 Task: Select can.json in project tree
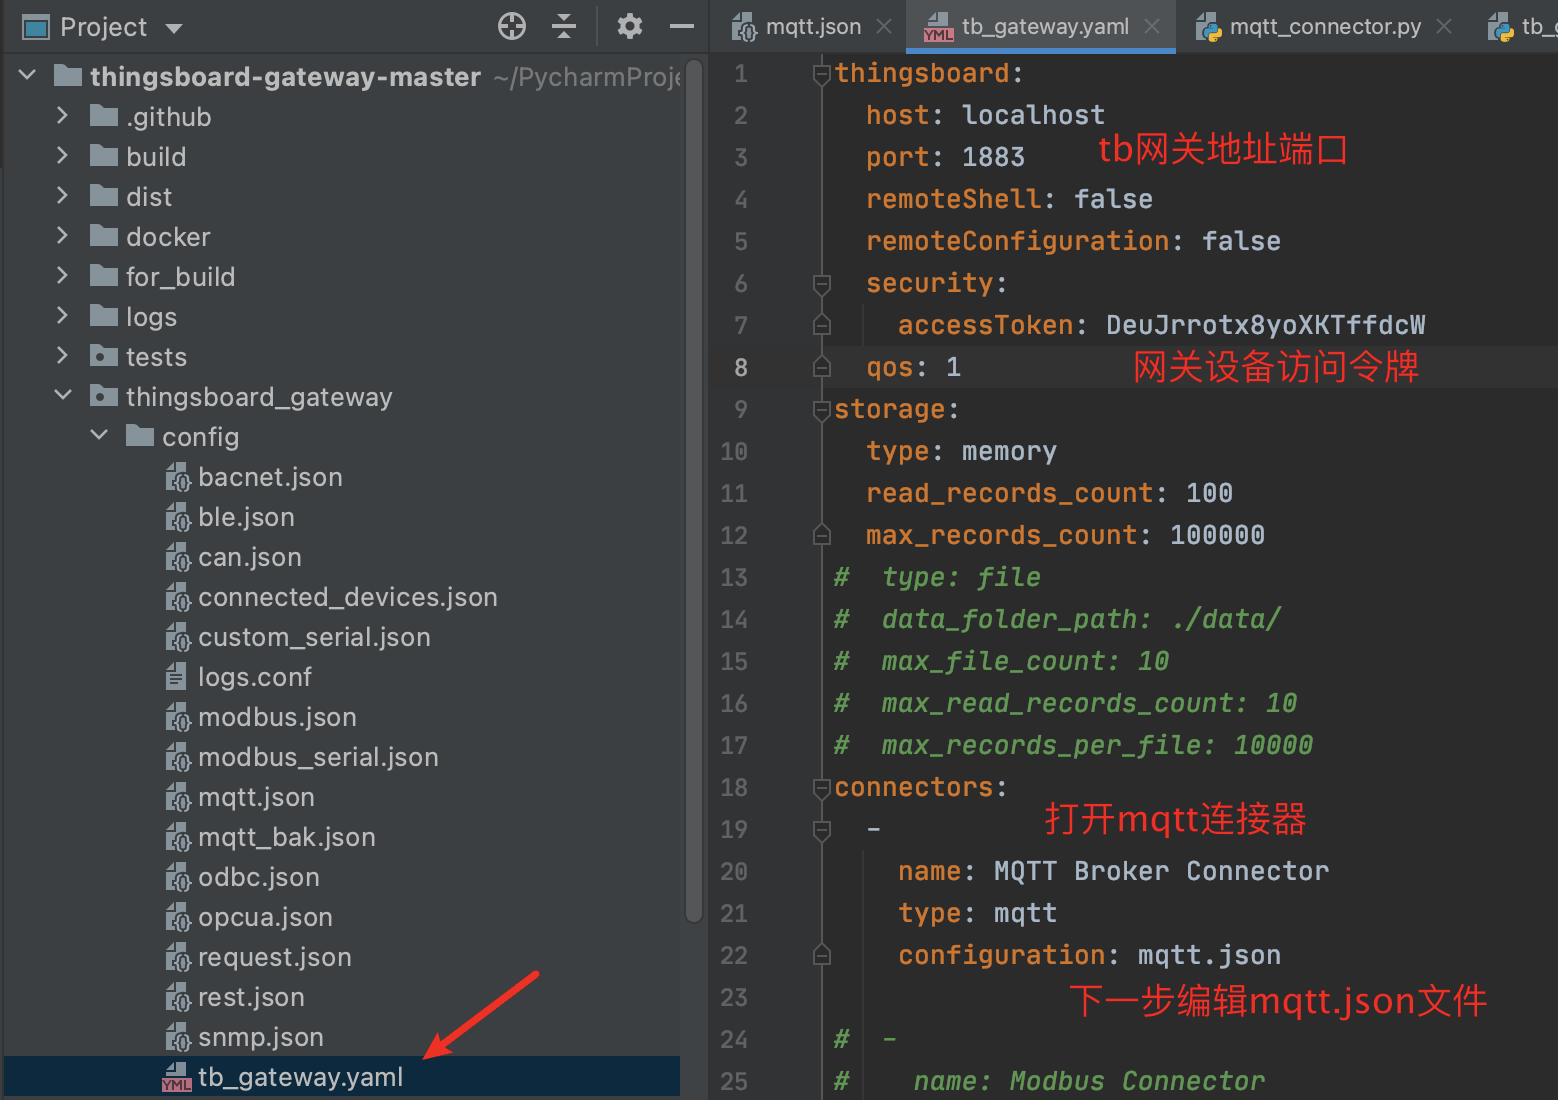pos(249,557)
